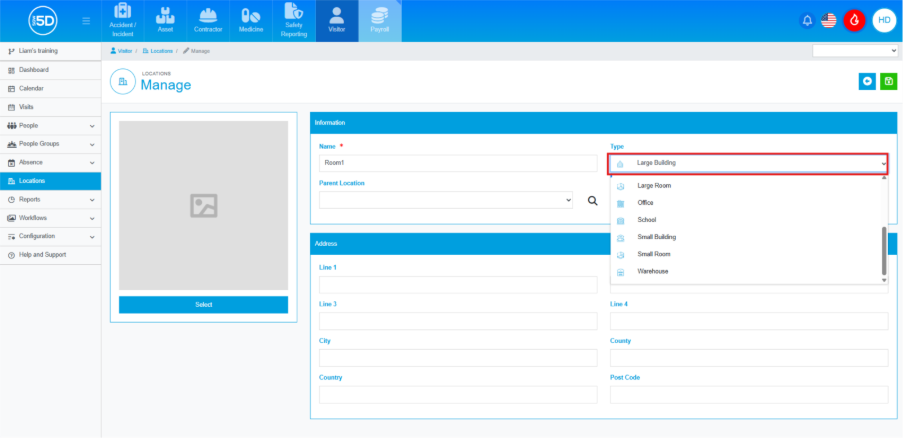Viewport: 903px width, 438px height.
Task: Click the green save icon button
Action: [888, 82]
